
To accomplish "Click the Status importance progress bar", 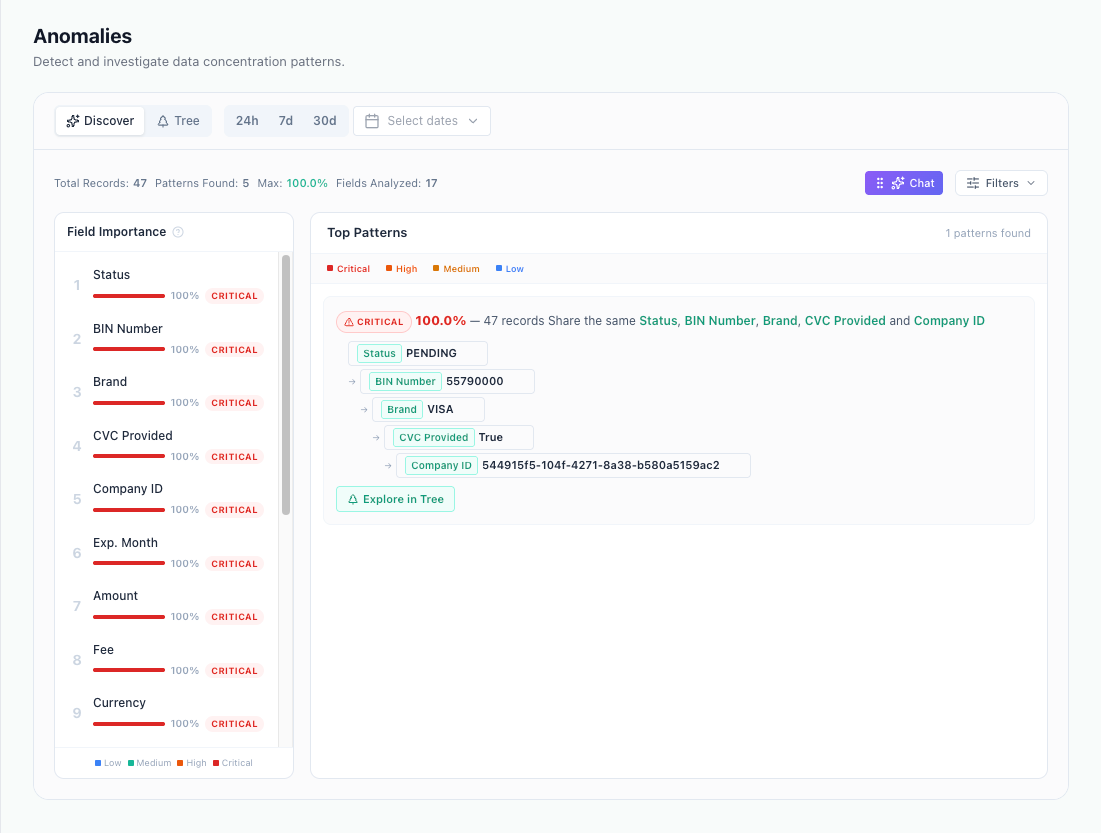I will pos(128,295).
